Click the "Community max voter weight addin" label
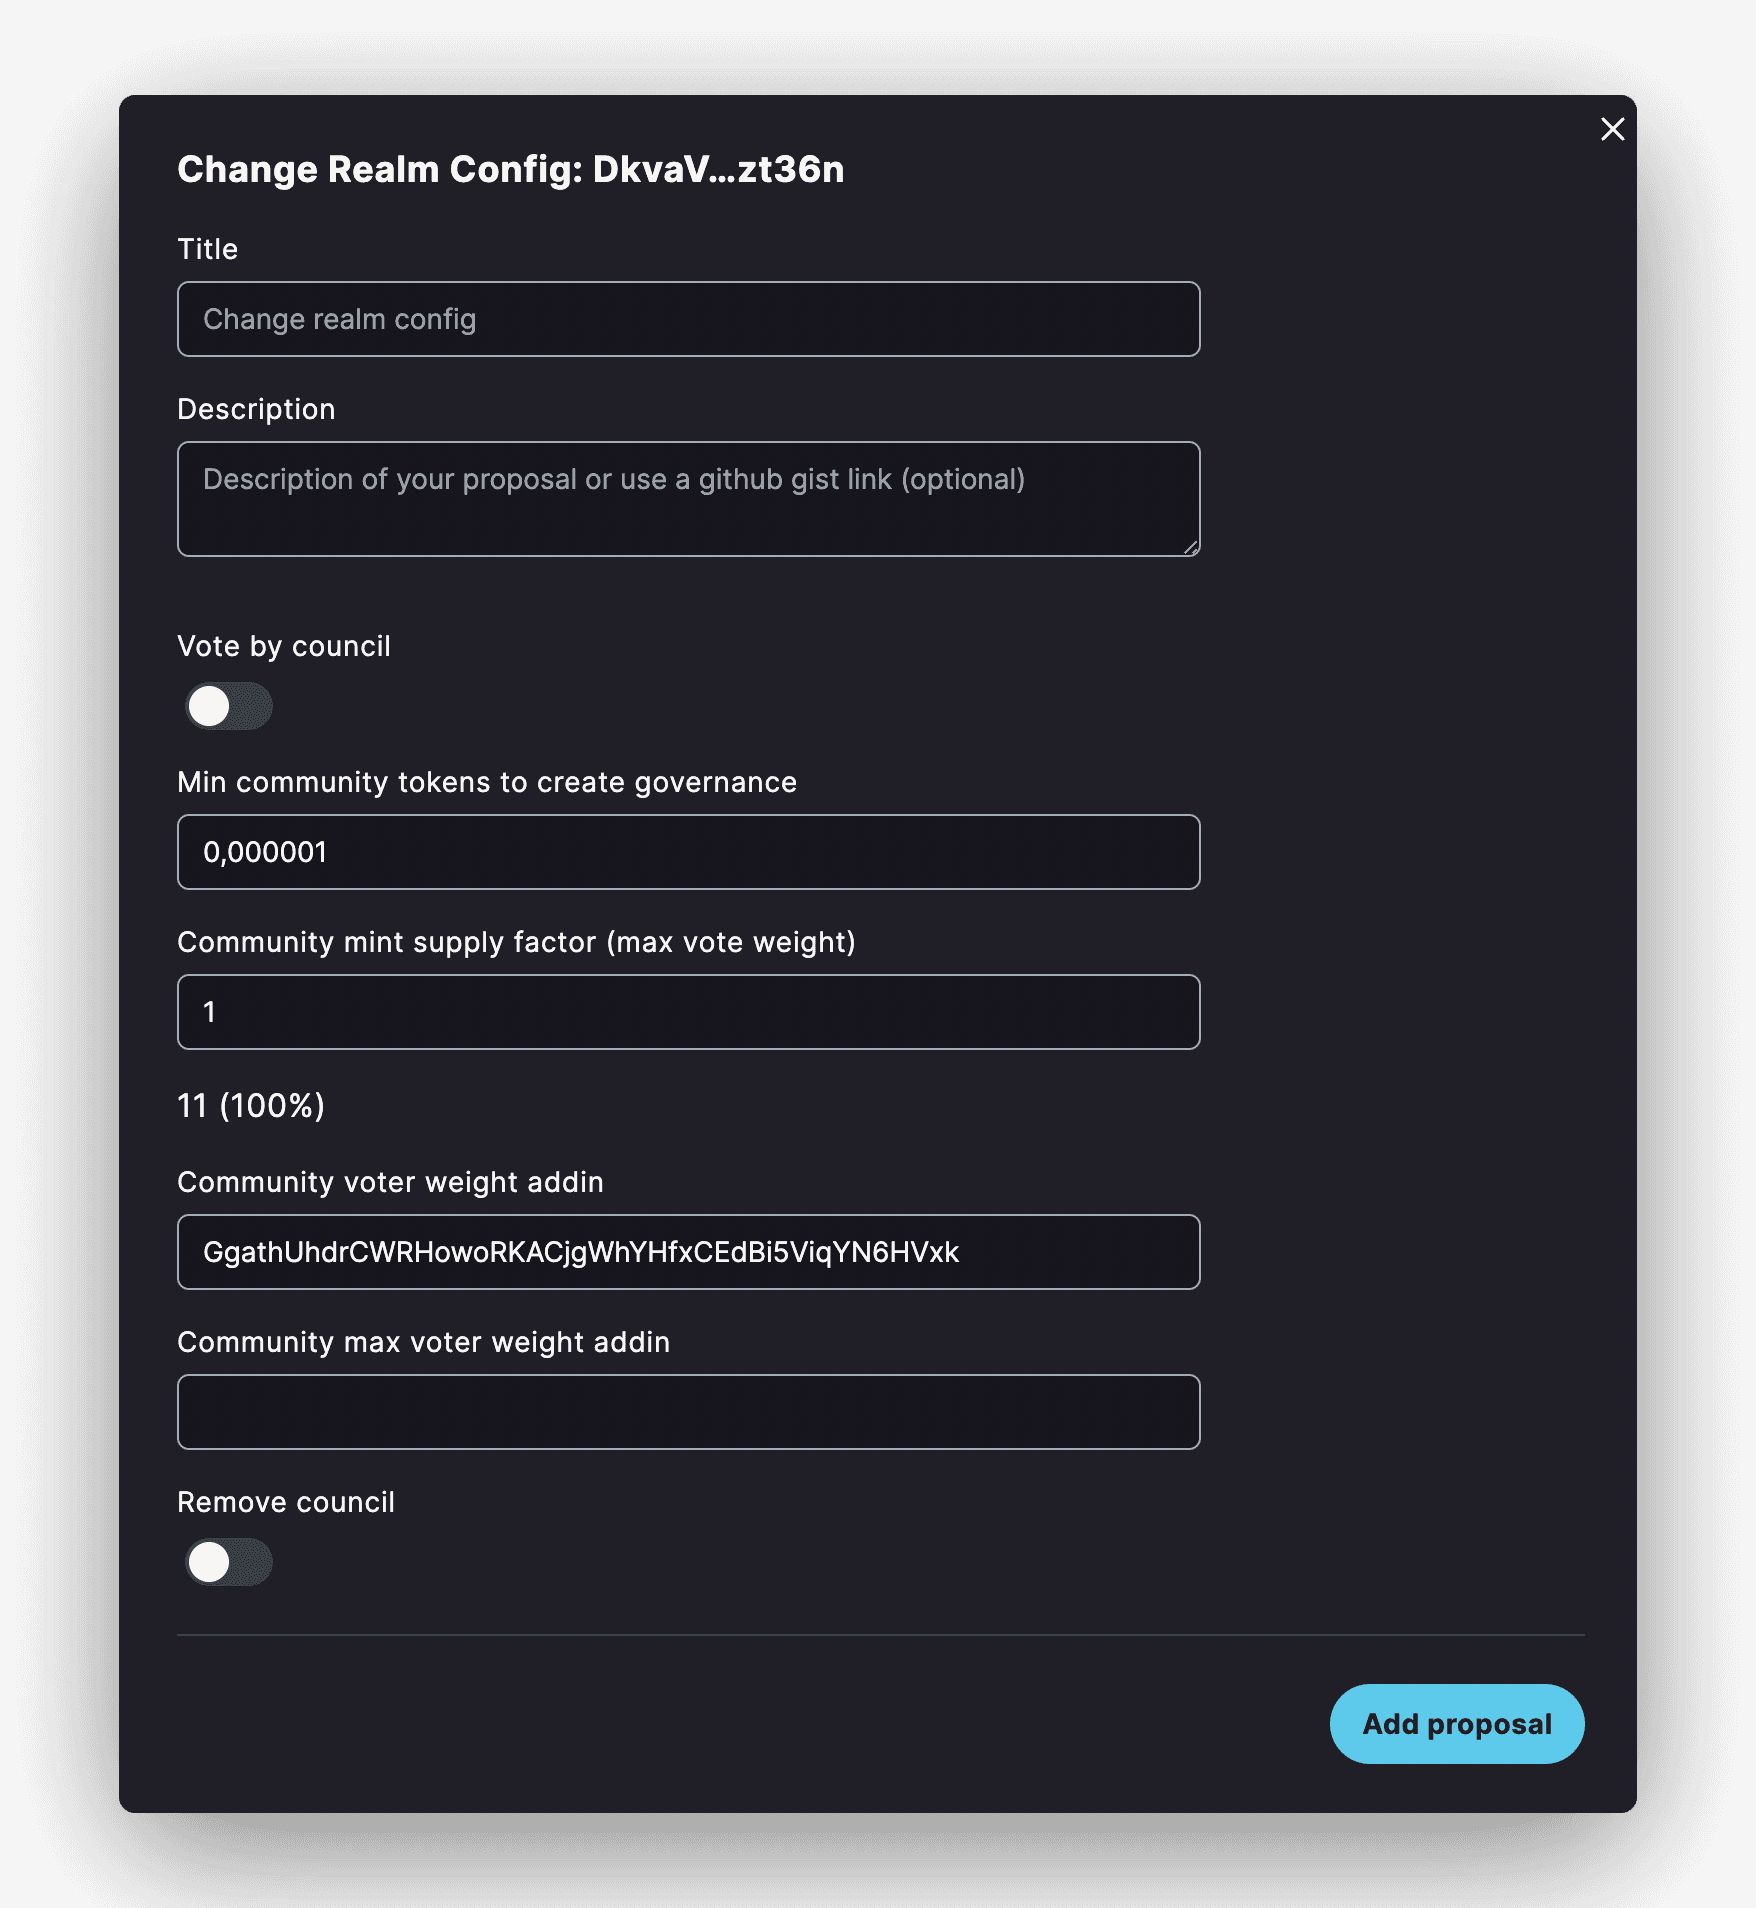Image resolution: width=1756 pixels, height=1908 pixels. pyautogui.click(x=423, y=1342)
